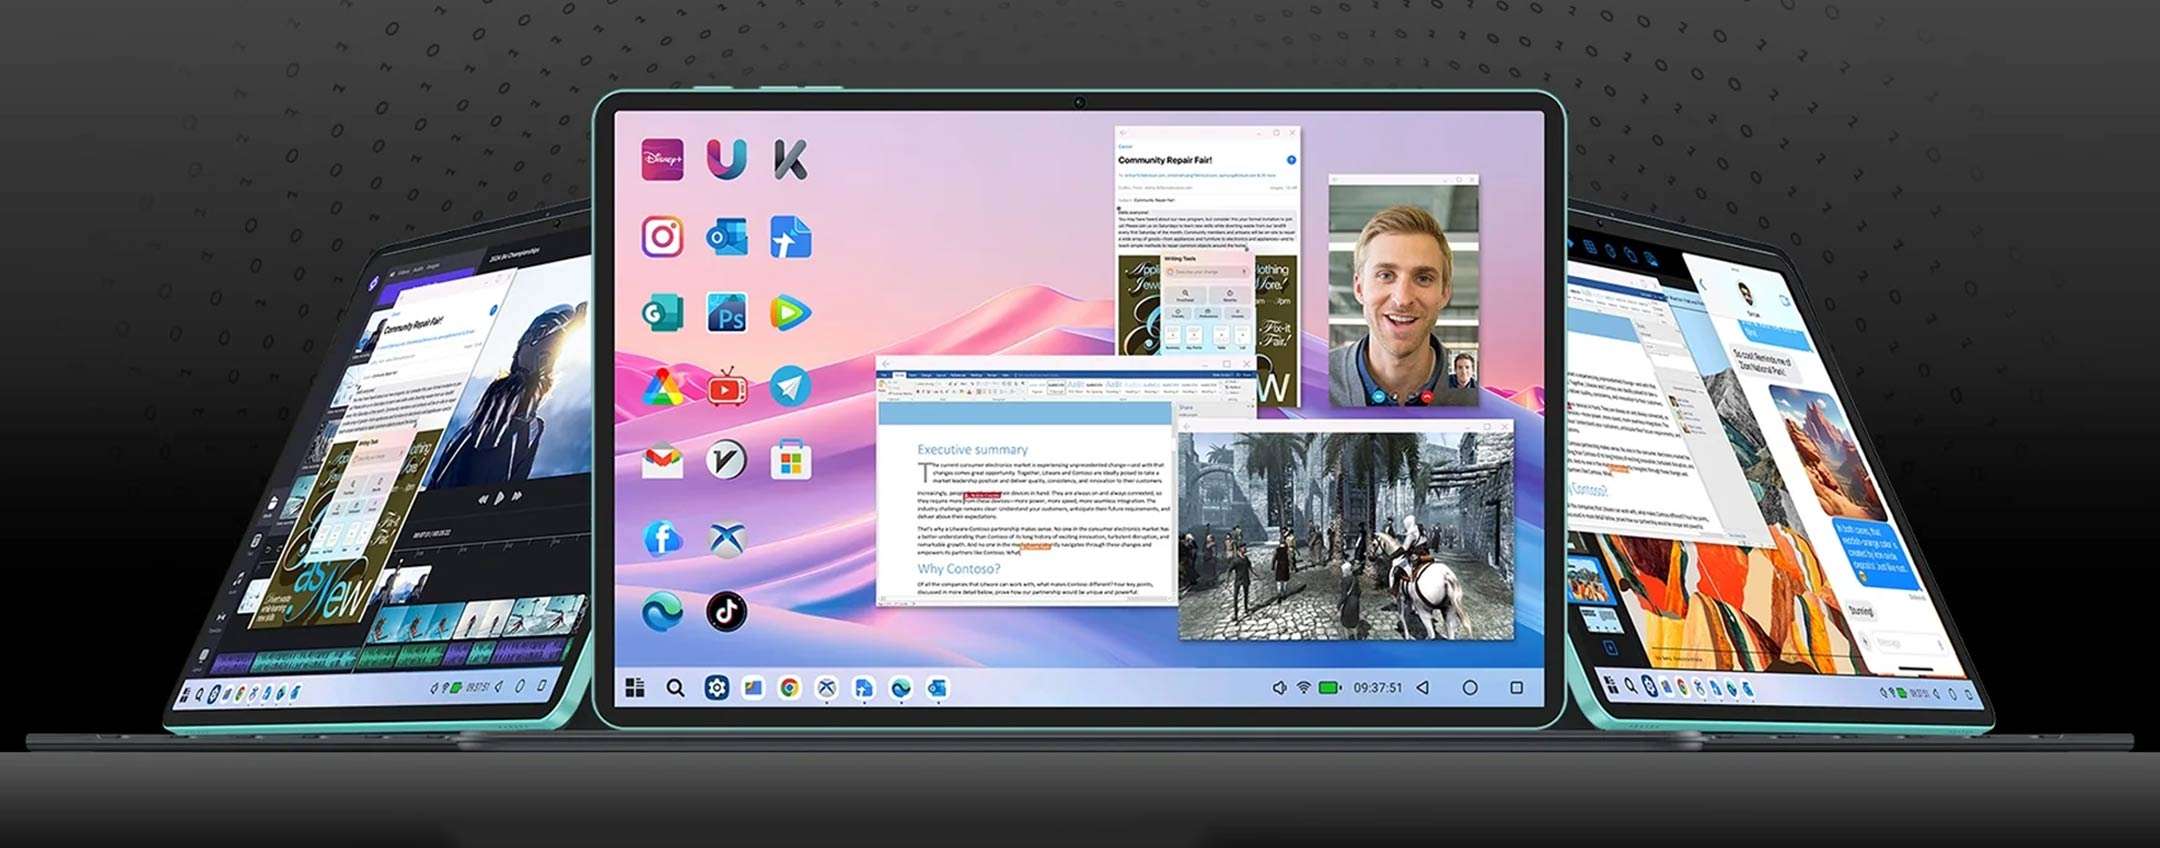
Task: Open Settings gear in the center tablet taskbar
Action: coord(716,688)
